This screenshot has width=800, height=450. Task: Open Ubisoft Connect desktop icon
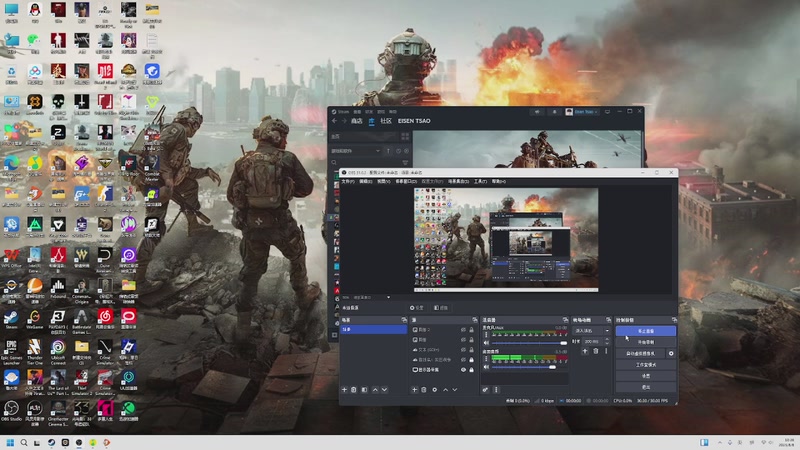[58, 352]
